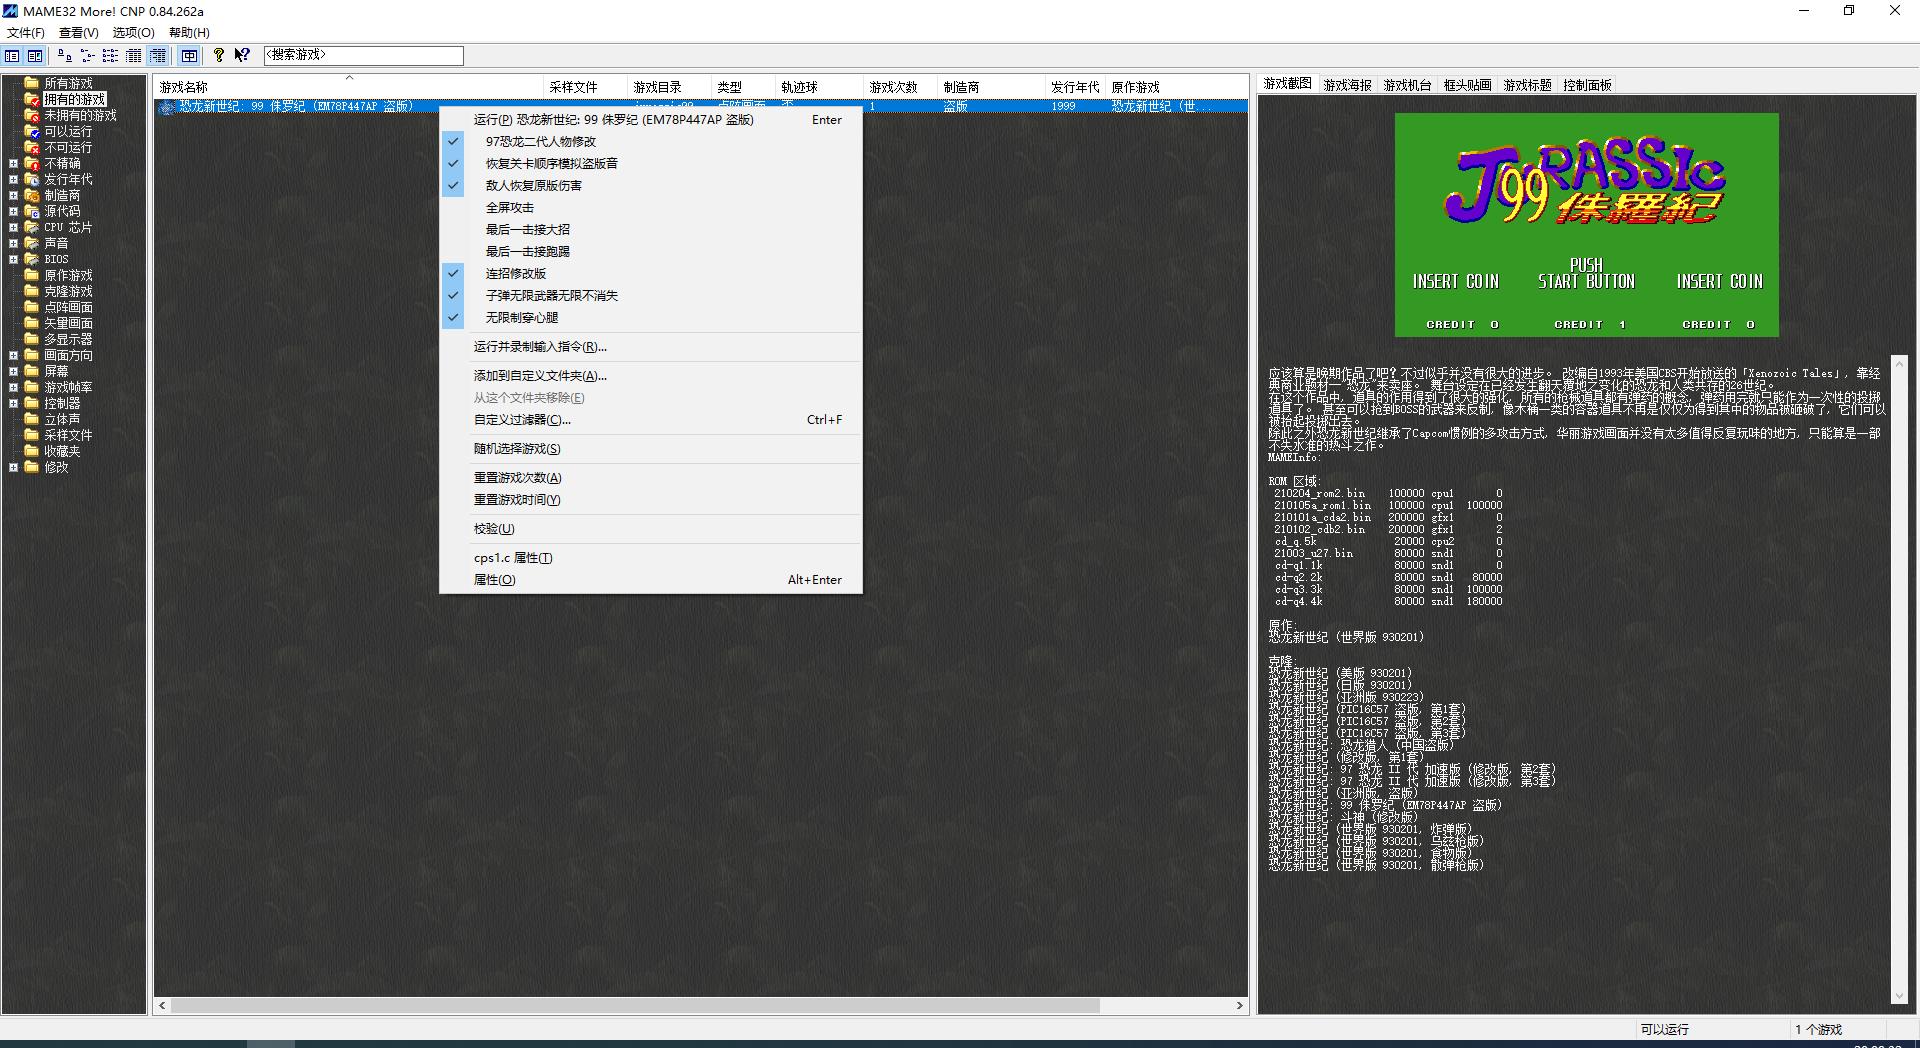Image resolution: width=1920 pixels, height=1048 pixels.
Task: Expand the 发行年代 tree folder
Action: [14, 180]
